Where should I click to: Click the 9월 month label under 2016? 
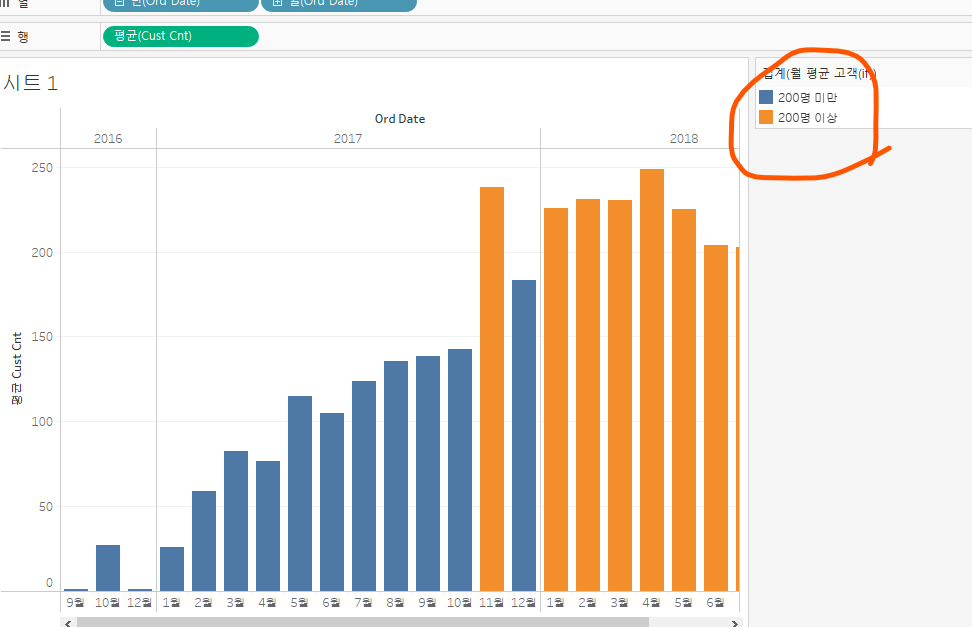click(76, 602)
